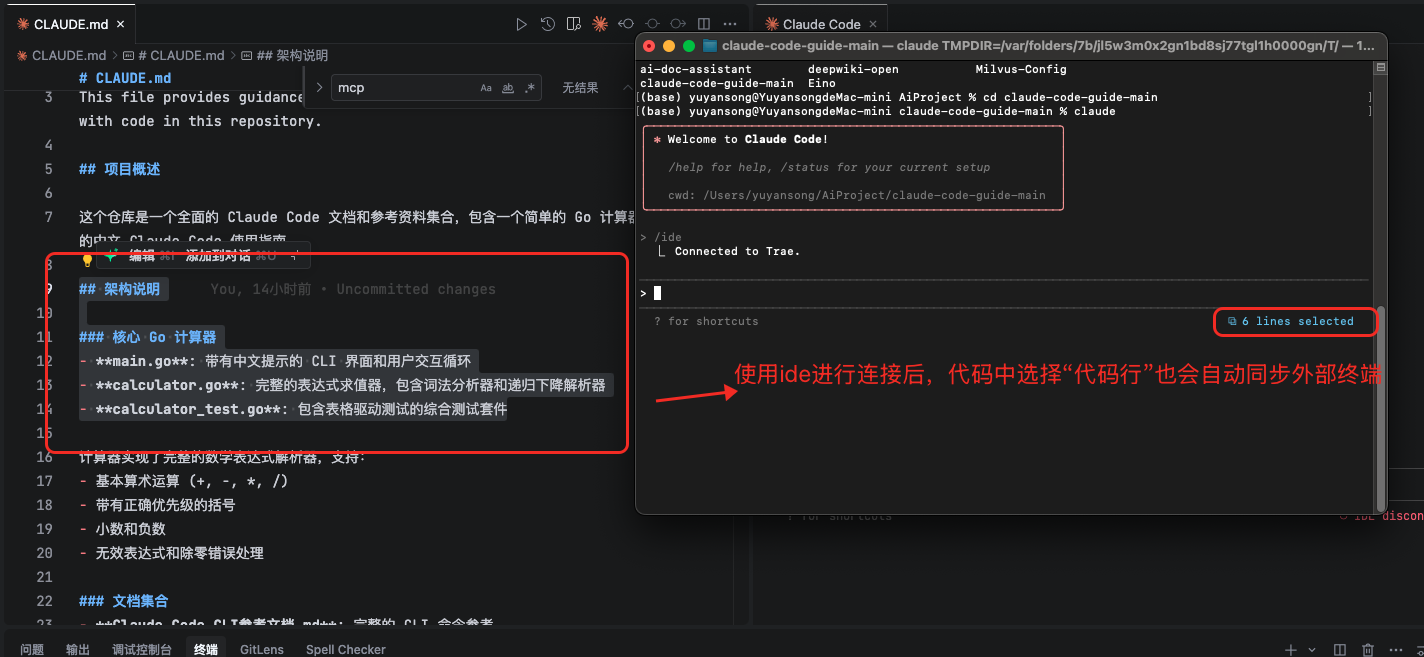Go to next change arrow icon
This screenshot has width=1424, height=657.
(678, 24)
